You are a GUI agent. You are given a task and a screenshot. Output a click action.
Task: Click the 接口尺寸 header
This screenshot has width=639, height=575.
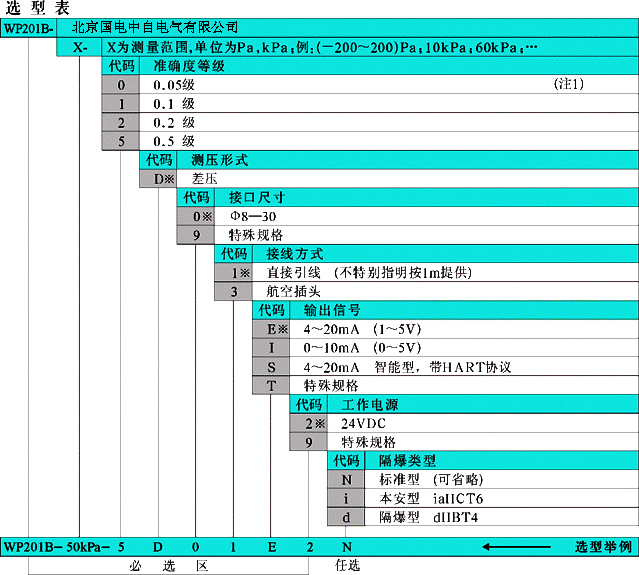(x=257, y=197)
